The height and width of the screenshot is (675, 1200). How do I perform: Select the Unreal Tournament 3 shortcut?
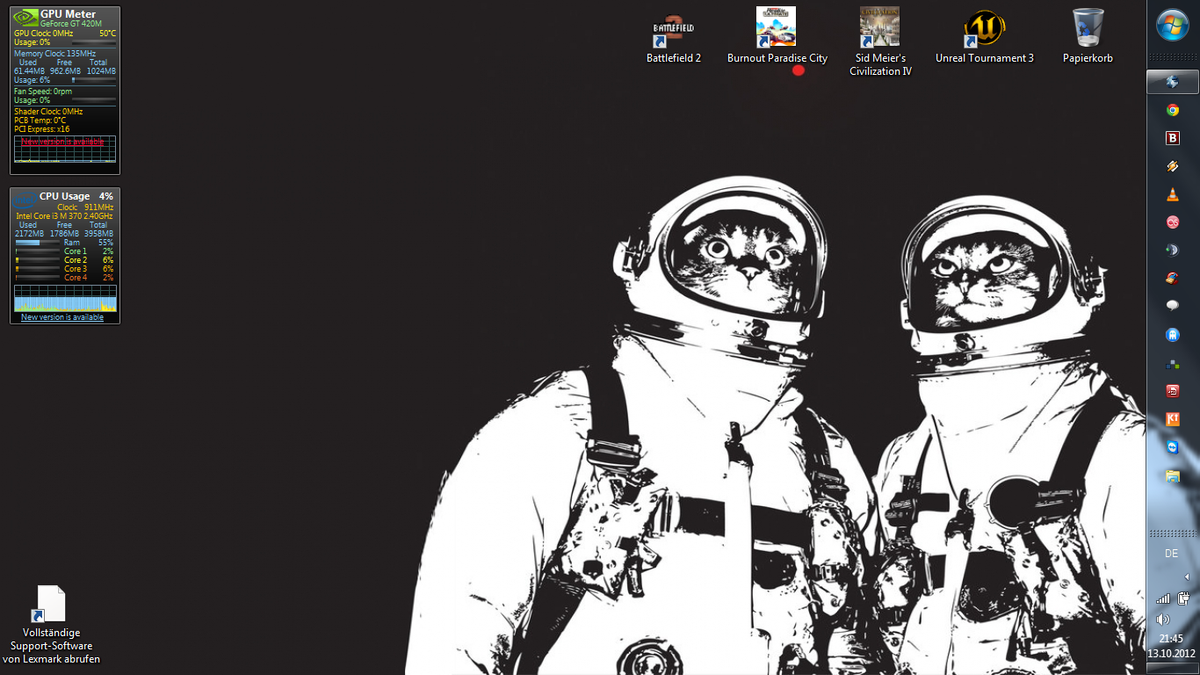coord(984,36)
